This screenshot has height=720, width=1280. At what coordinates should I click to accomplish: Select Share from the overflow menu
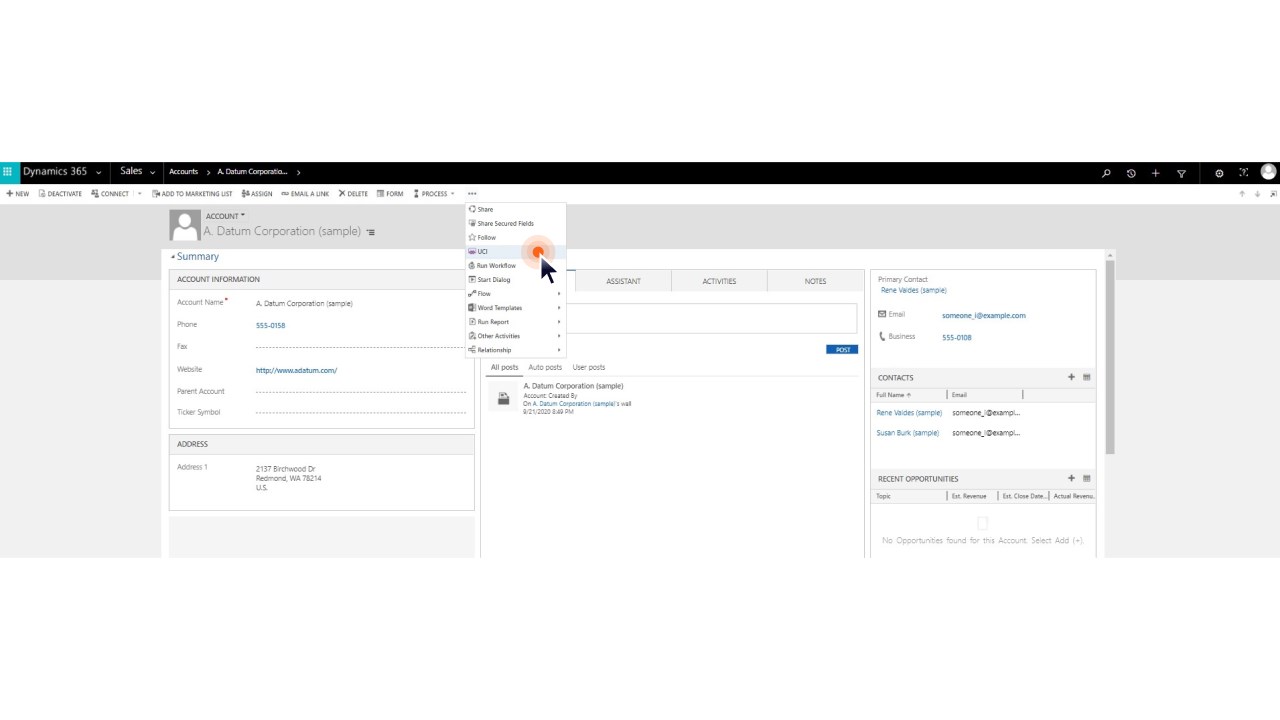pos(516,209)
